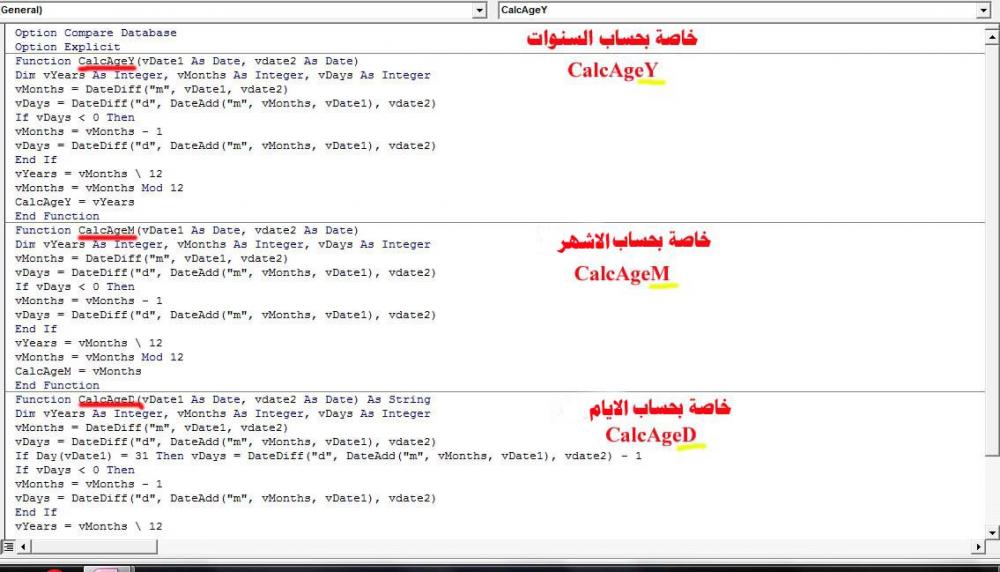Viewport: 1000px width, 572px height.
Task: Click 'vMonths = vMonths - 1' in CalcAgeD
Action: point(89,483)
